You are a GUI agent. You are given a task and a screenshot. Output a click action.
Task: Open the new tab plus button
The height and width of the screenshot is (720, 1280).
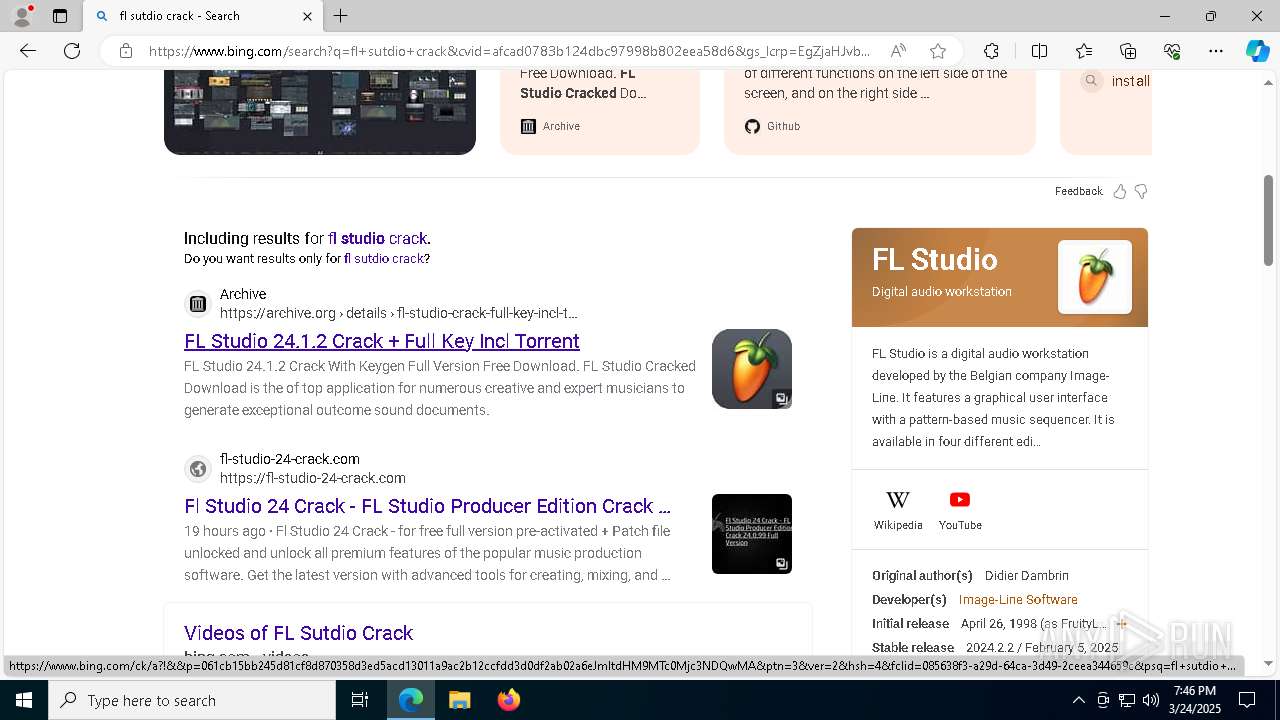(x=341, y=16)
